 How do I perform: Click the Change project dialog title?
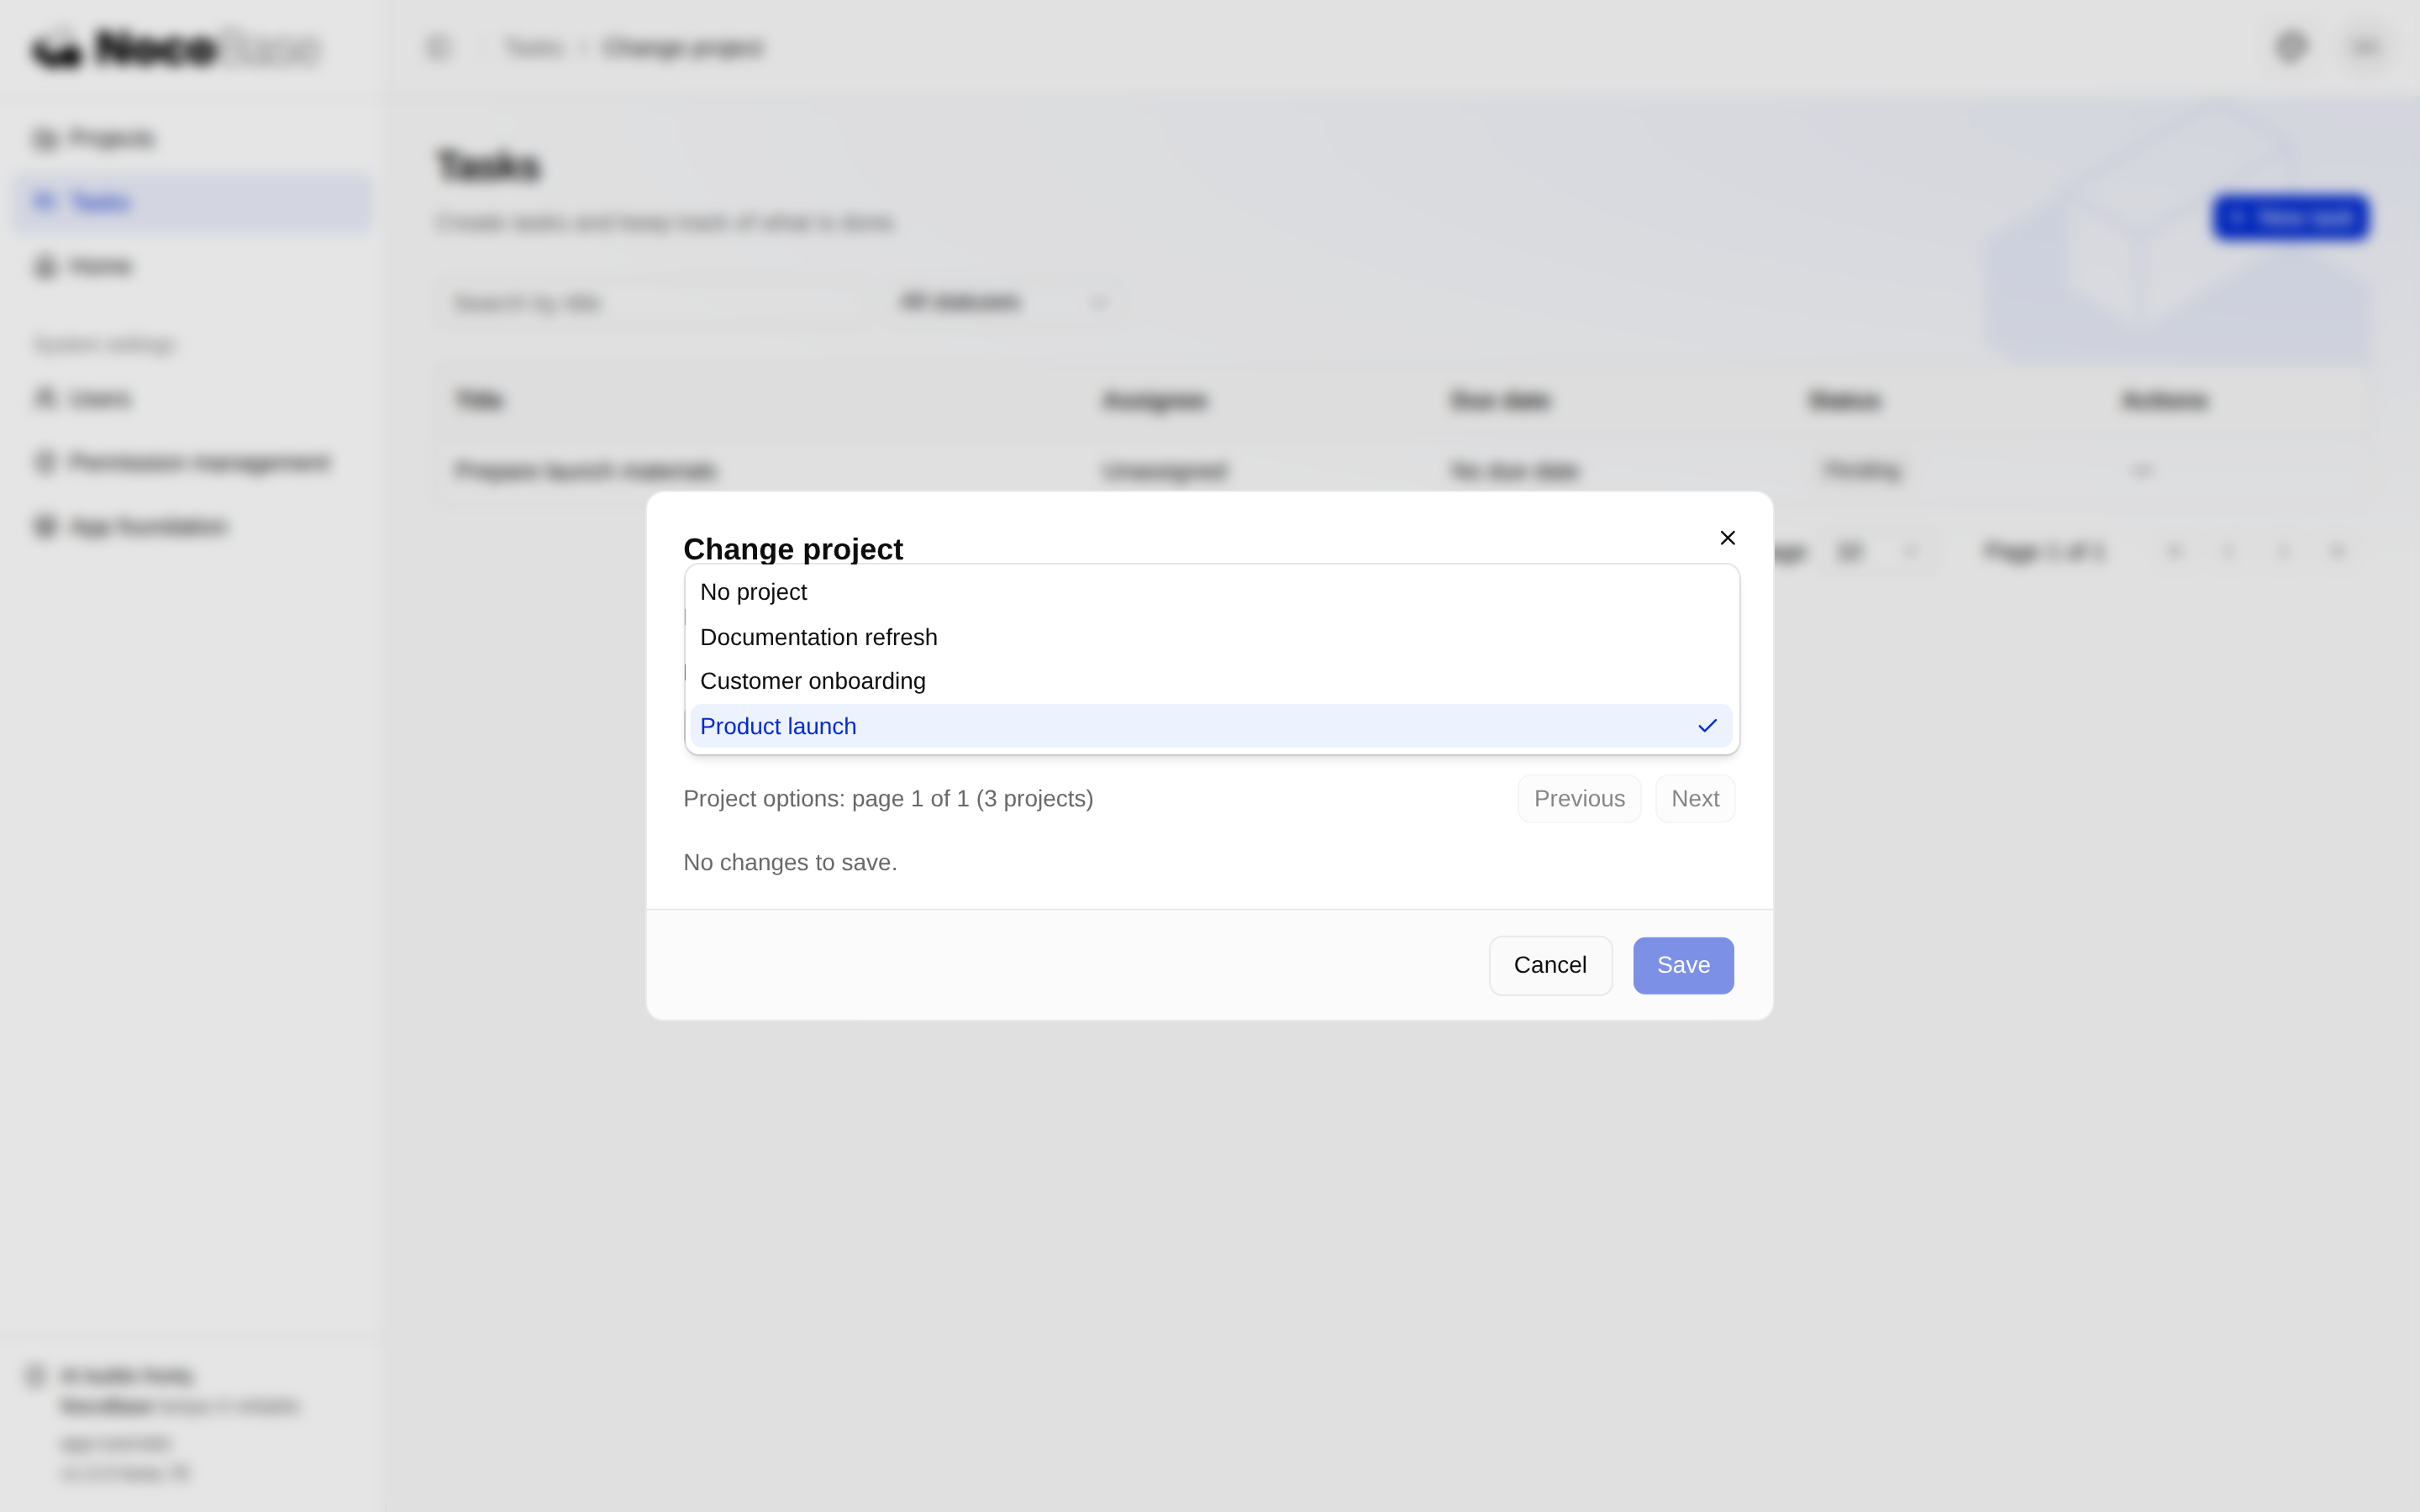(793, 549)
